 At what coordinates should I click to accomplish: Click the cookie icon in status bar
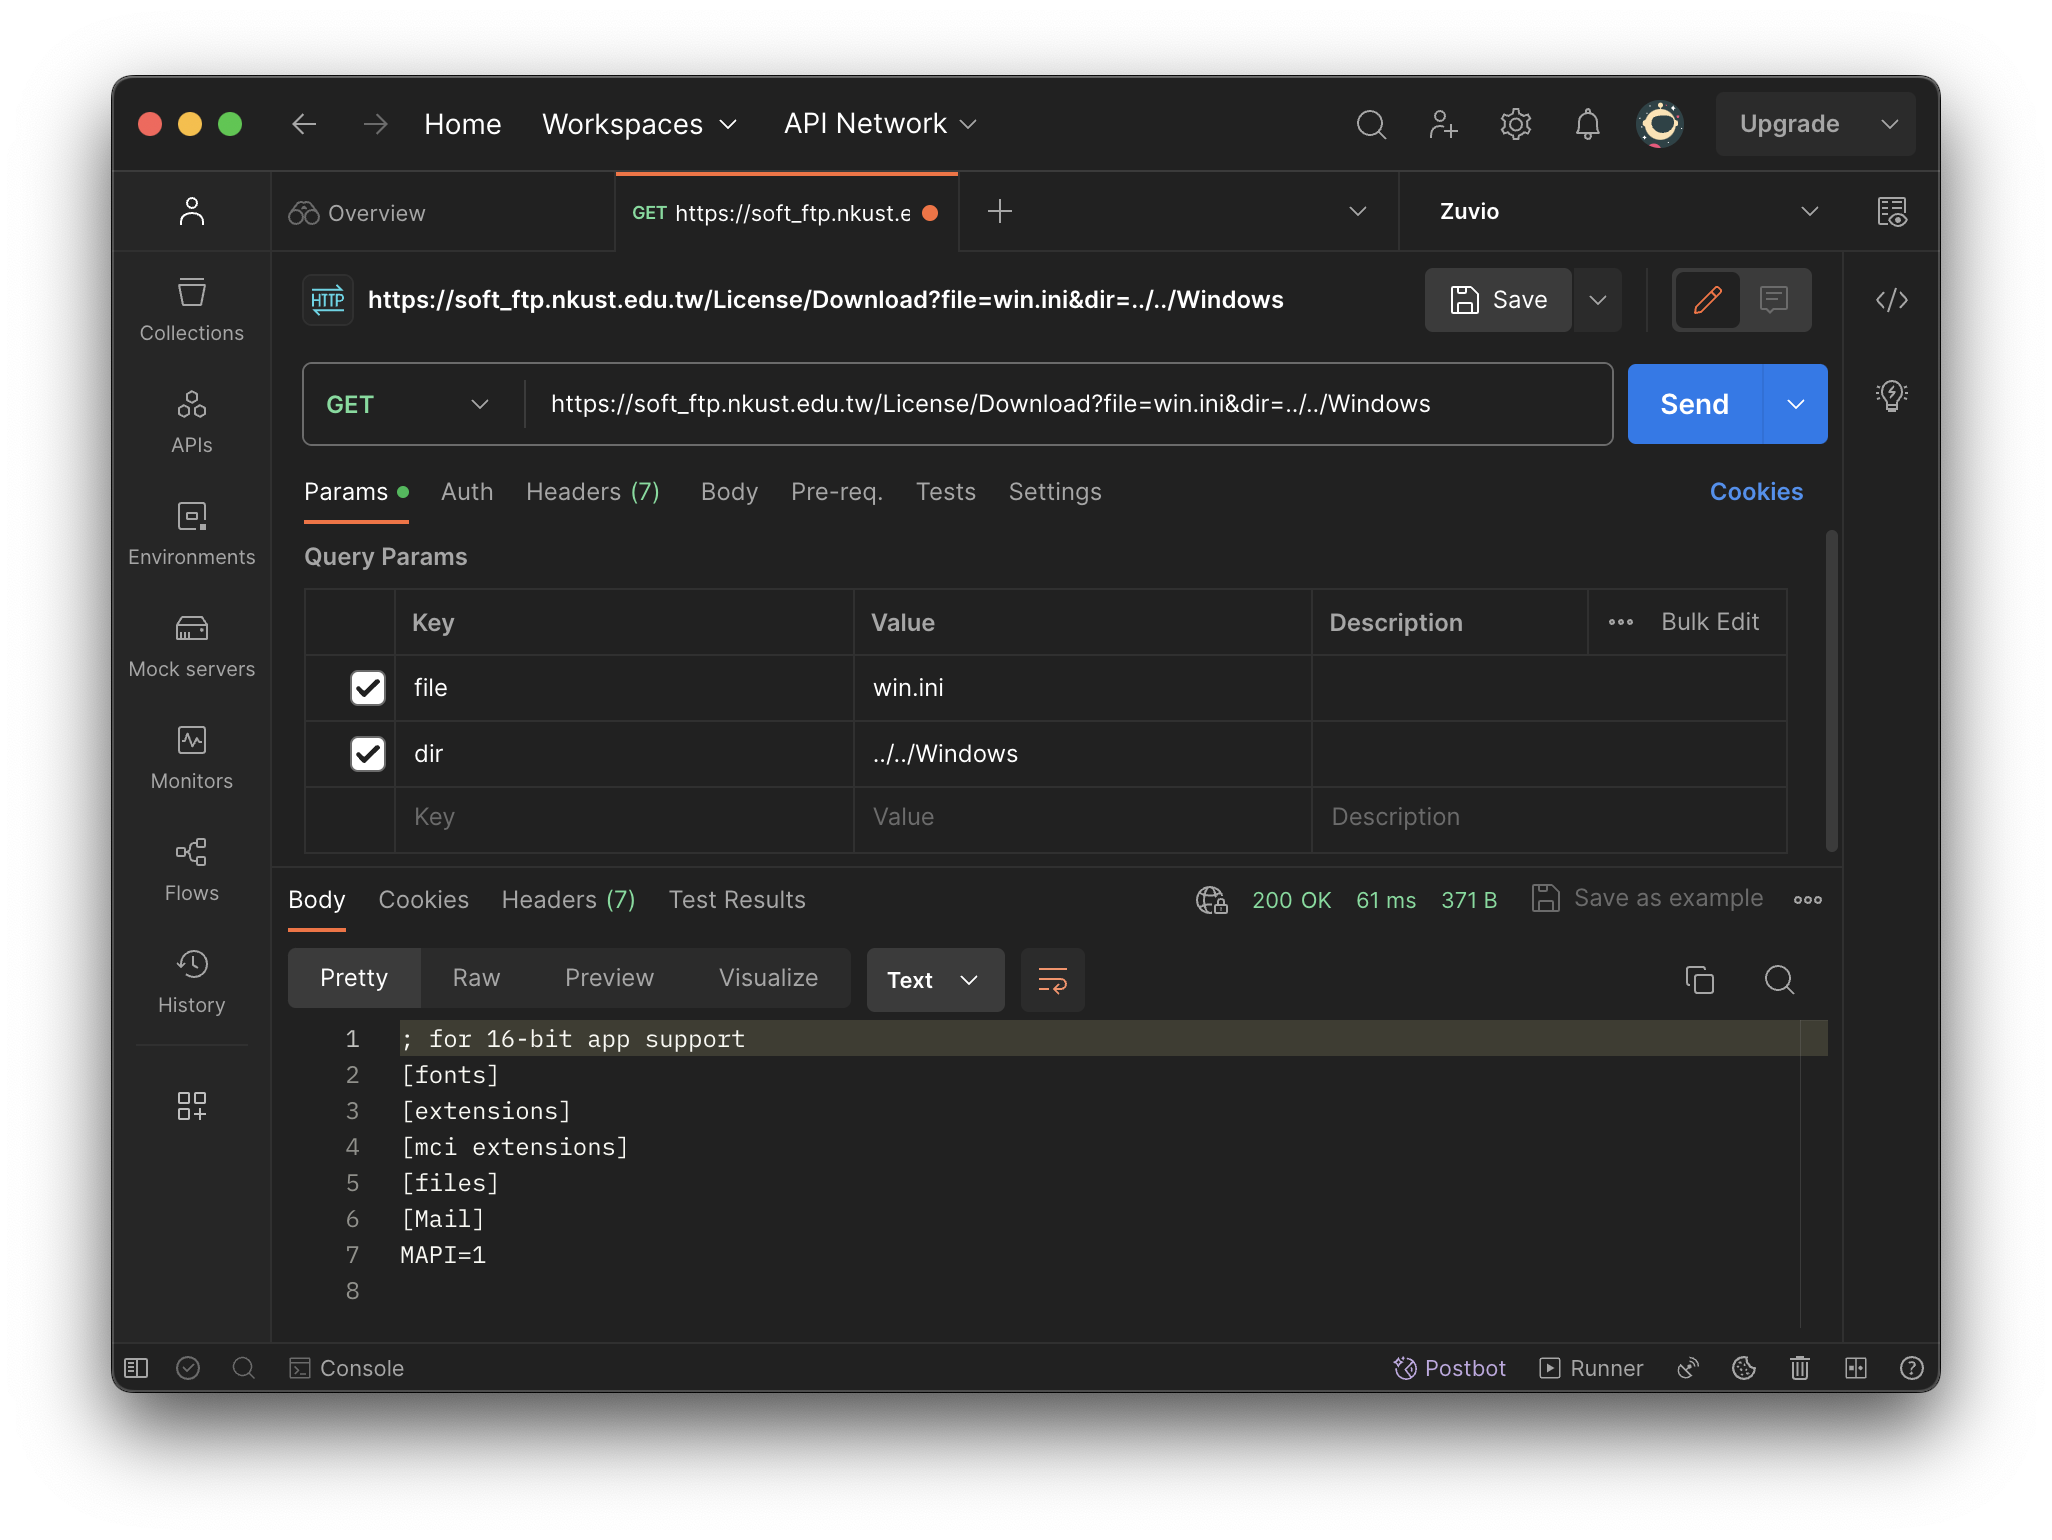coord(1743,1367)
